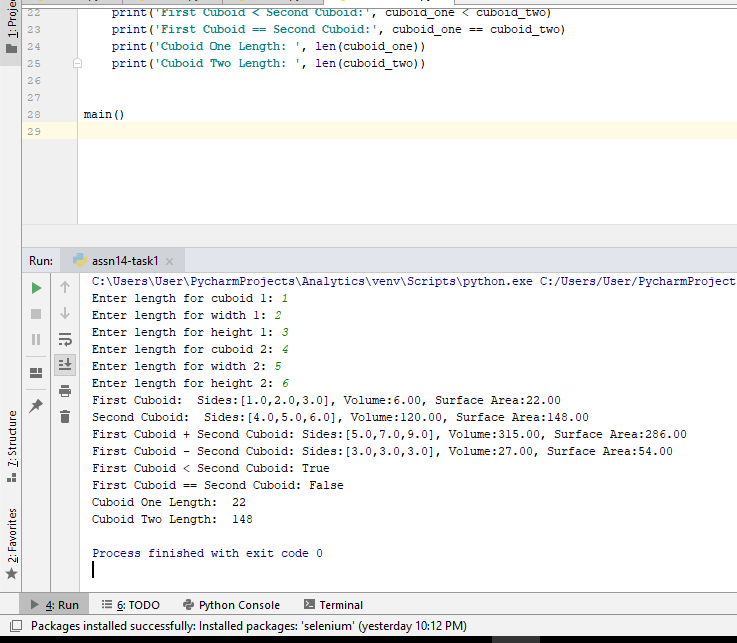Click the status bar tool window toggle icon

coord(16,626)
